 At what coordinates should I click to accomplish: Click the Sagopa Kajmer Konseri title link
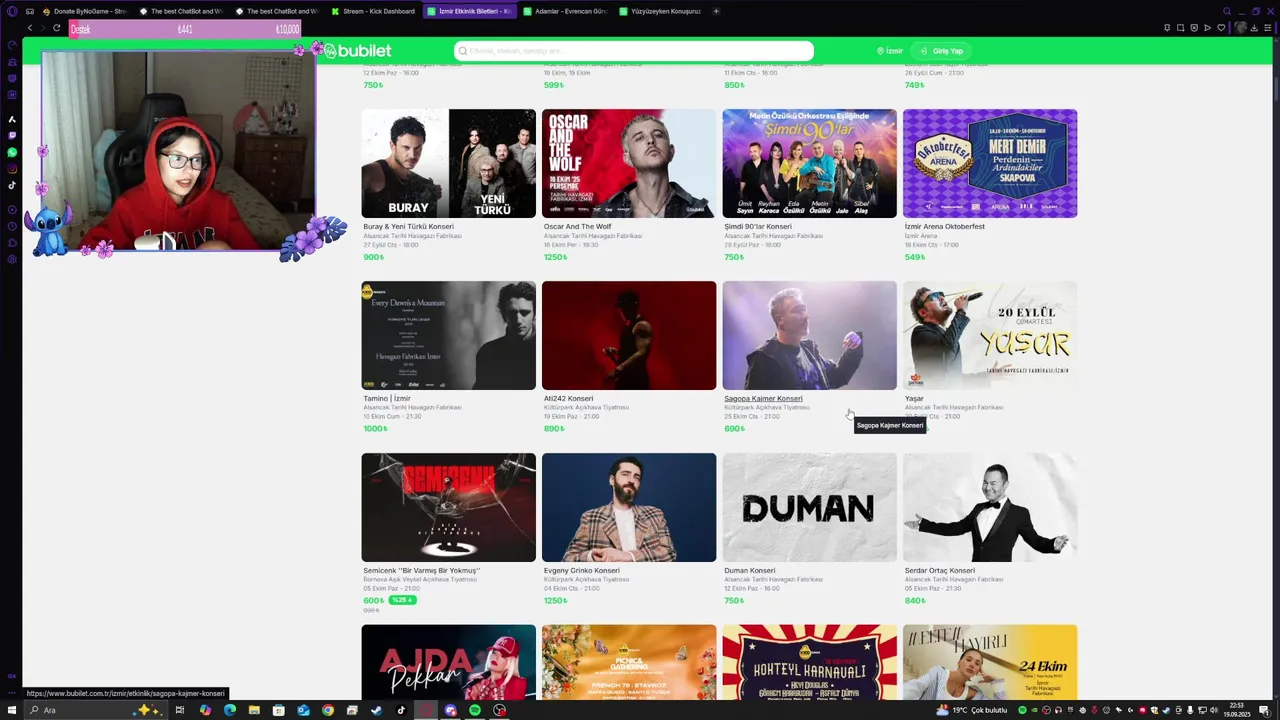(x=763, y=398)
